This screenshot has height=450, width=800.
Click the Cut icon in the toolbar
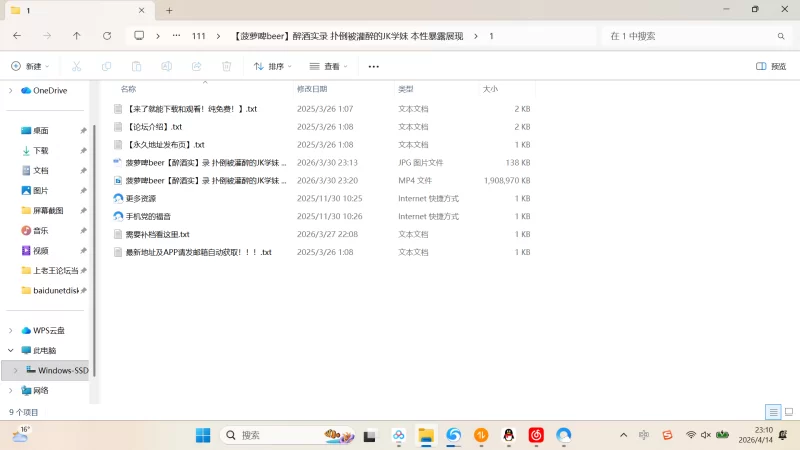coord(76,66)
